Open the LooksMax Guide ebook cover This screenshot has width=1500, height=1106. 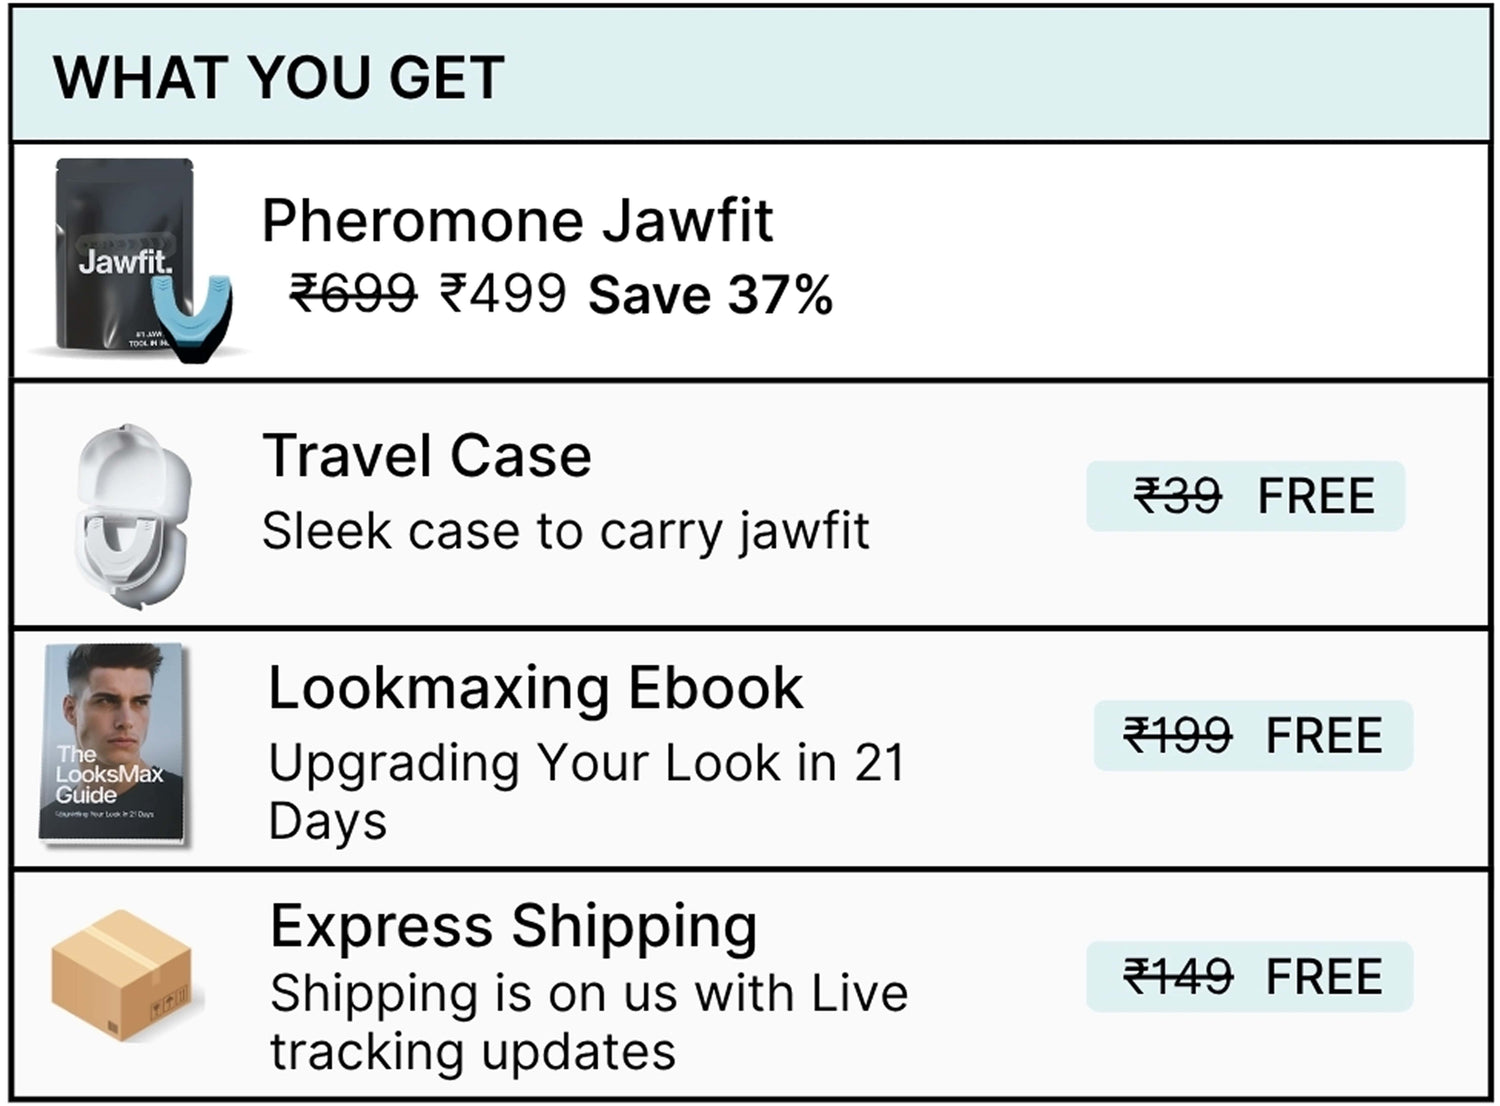coord(113,744)
